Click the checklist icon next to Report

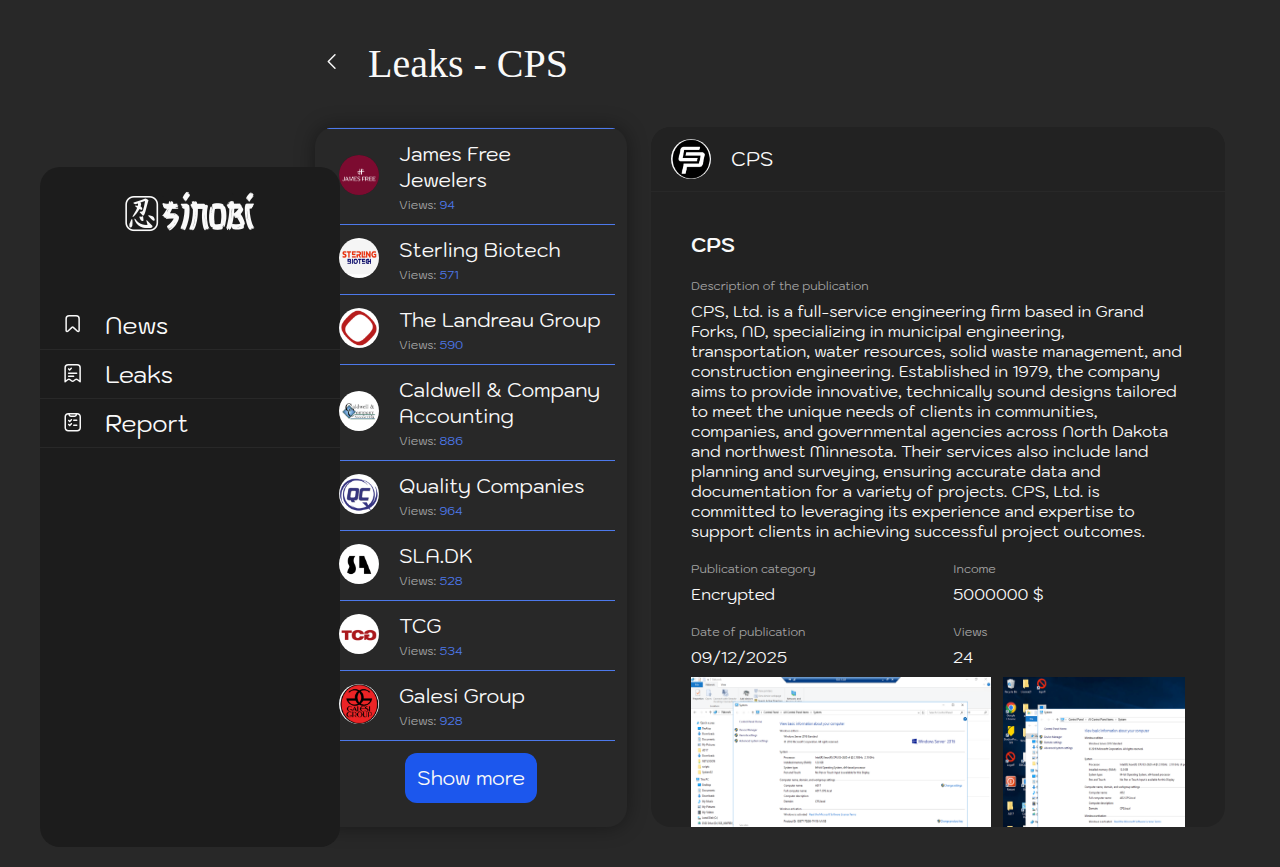pos(73,423)
